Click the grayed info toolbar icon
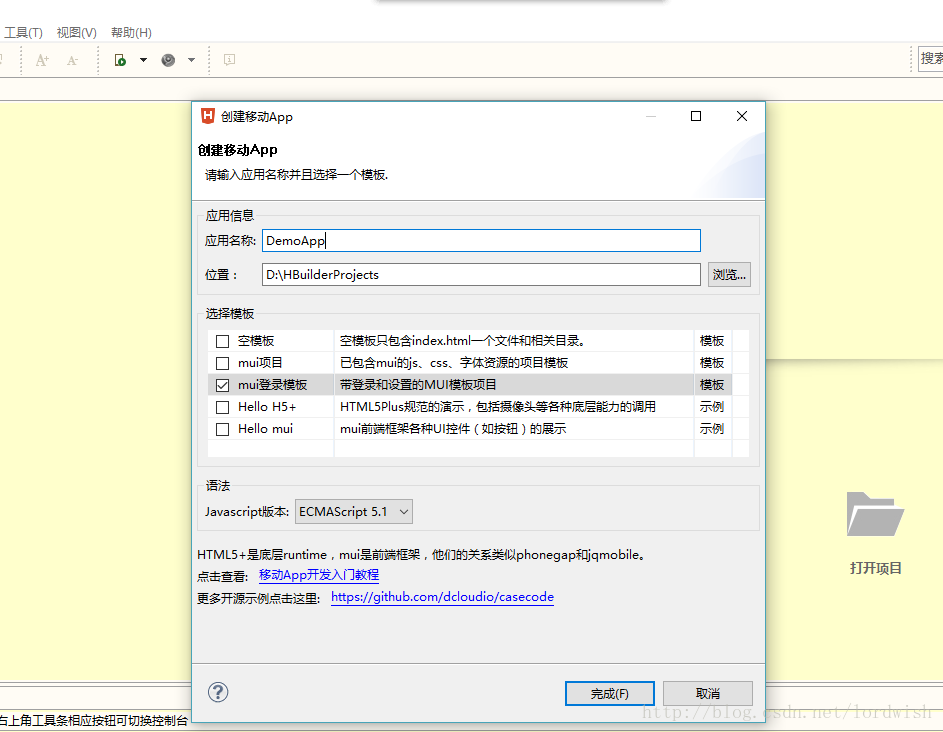 click(229, 60)
